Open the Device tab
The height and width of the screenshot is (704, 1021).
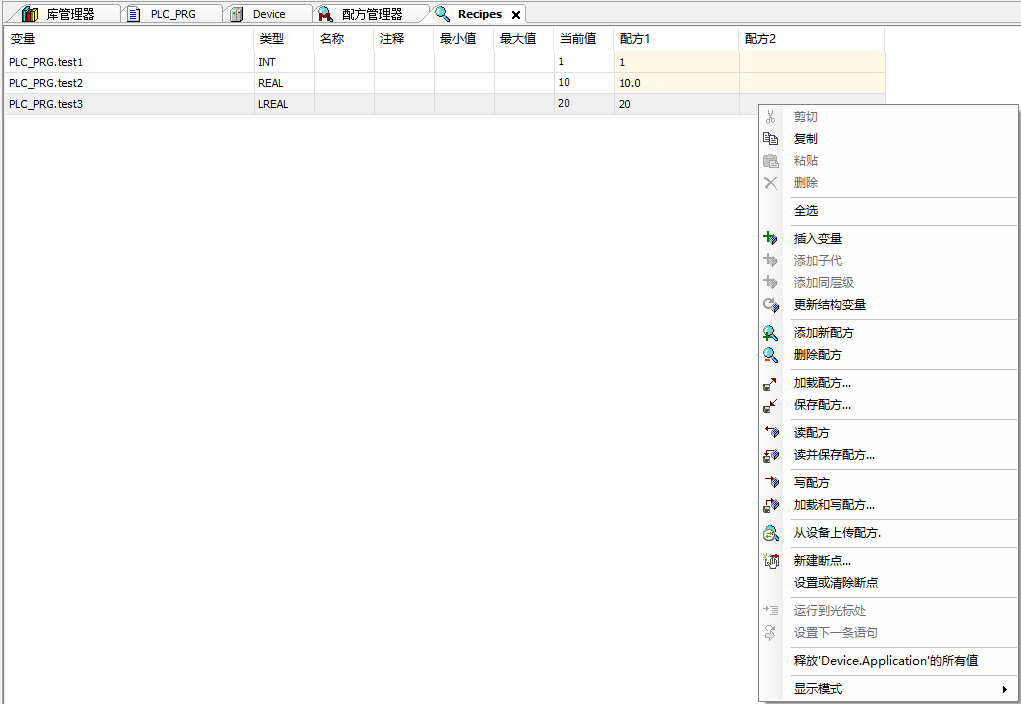(268, 13)
